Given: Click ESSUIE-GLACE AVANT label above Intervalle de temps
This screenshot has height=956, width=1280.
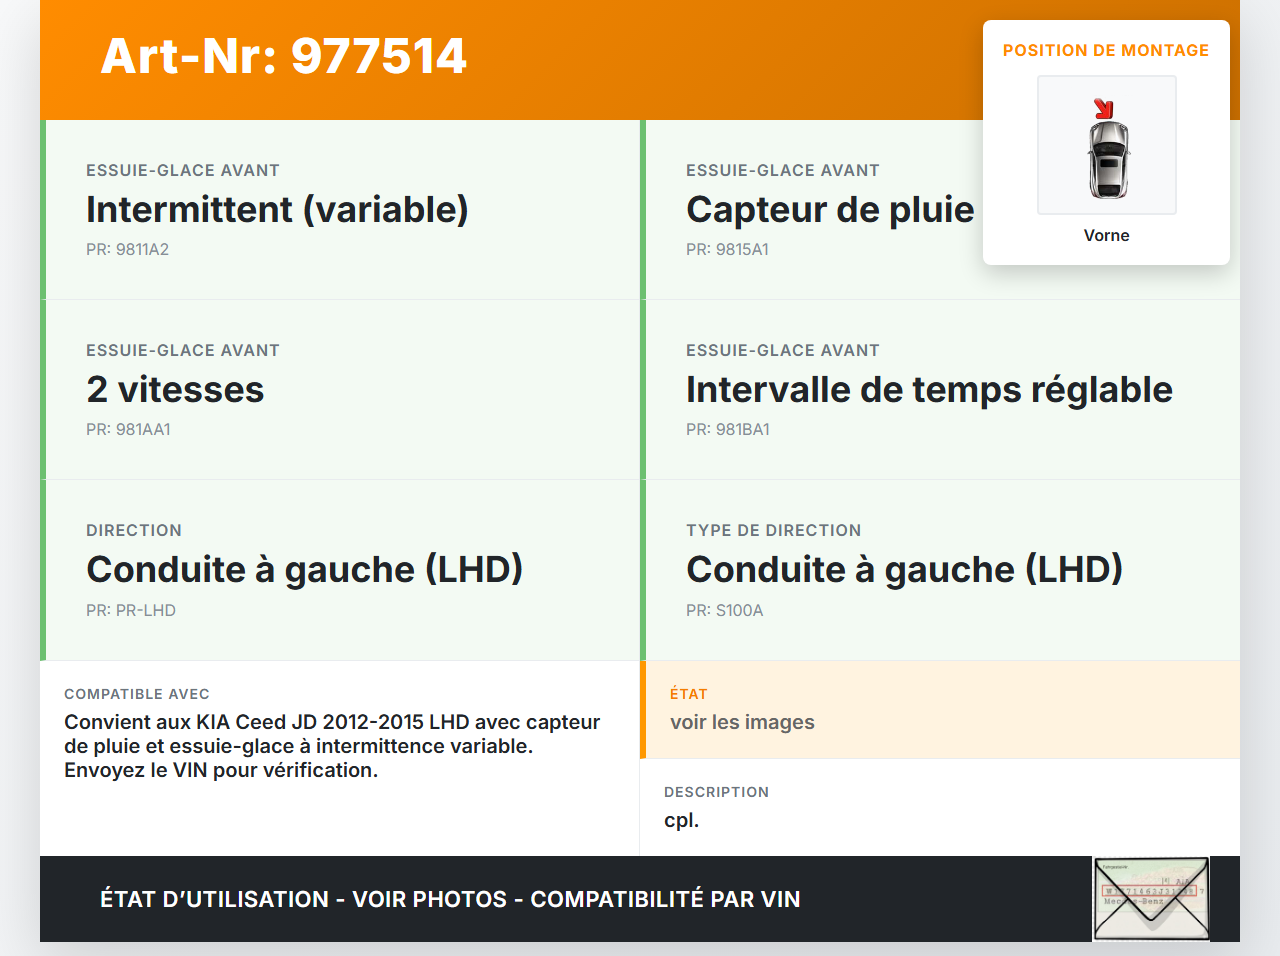Looking at the screenshot, I should (x=783, y=350).
